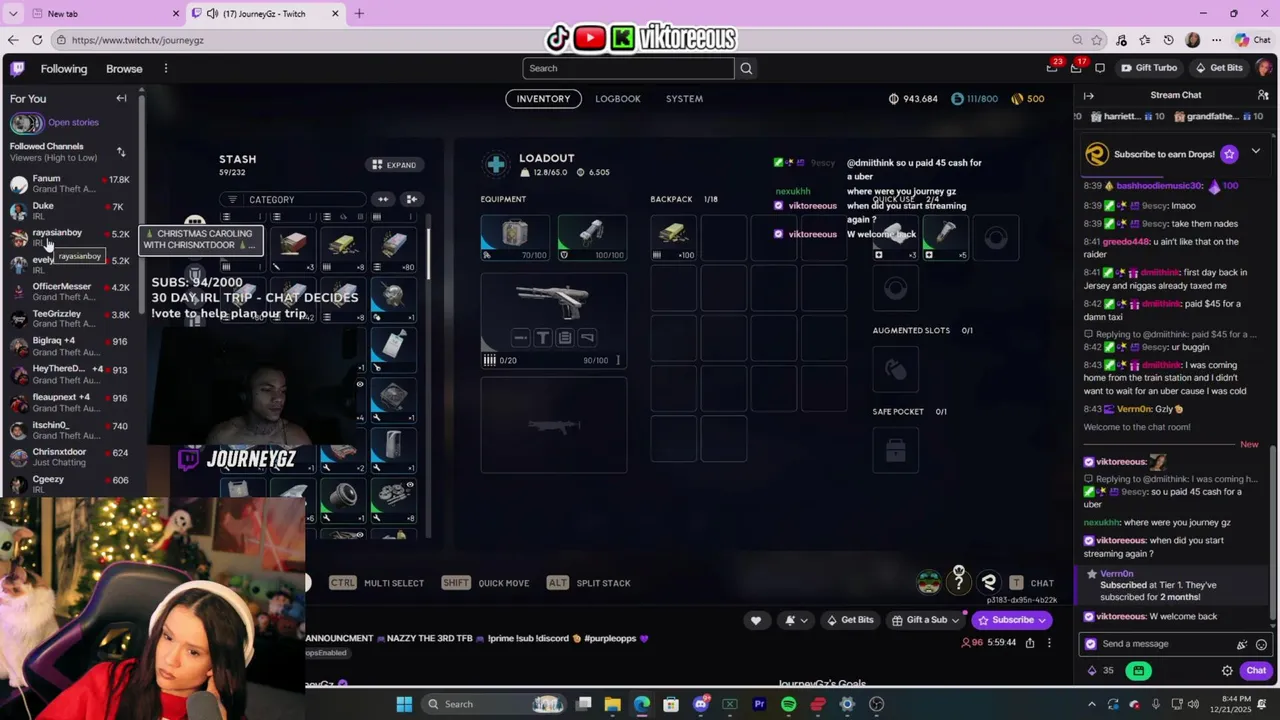Share the stream with share icon
This screenshot has height=720, width=1280.
click(1030, 643)
